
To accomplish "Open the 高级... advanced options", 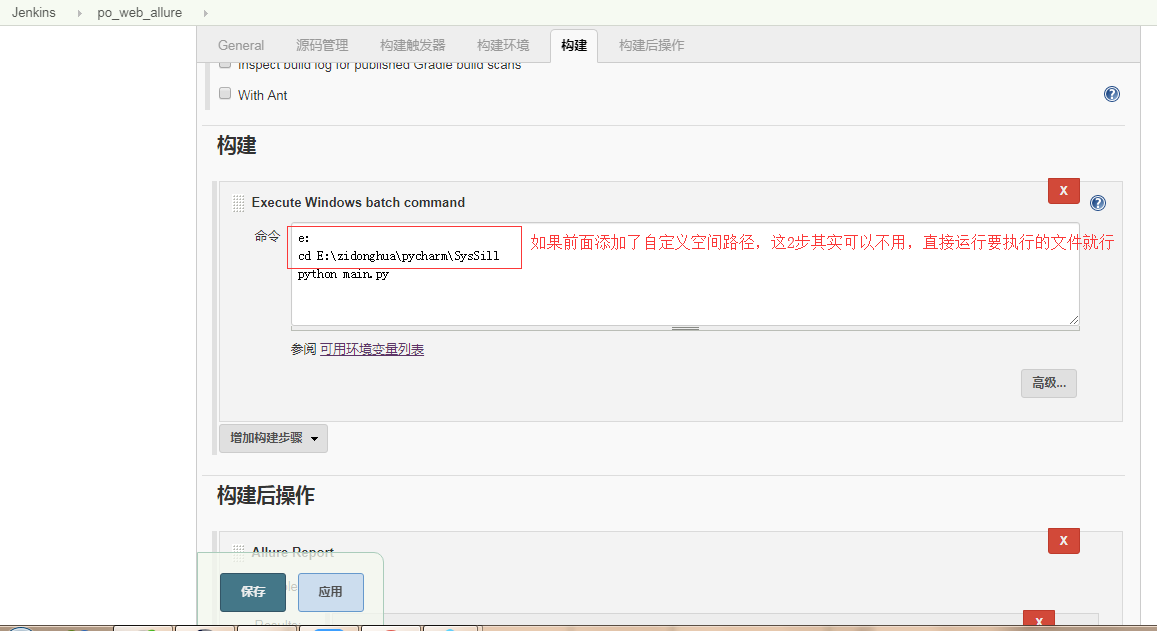I will [x=1049, y=383].
